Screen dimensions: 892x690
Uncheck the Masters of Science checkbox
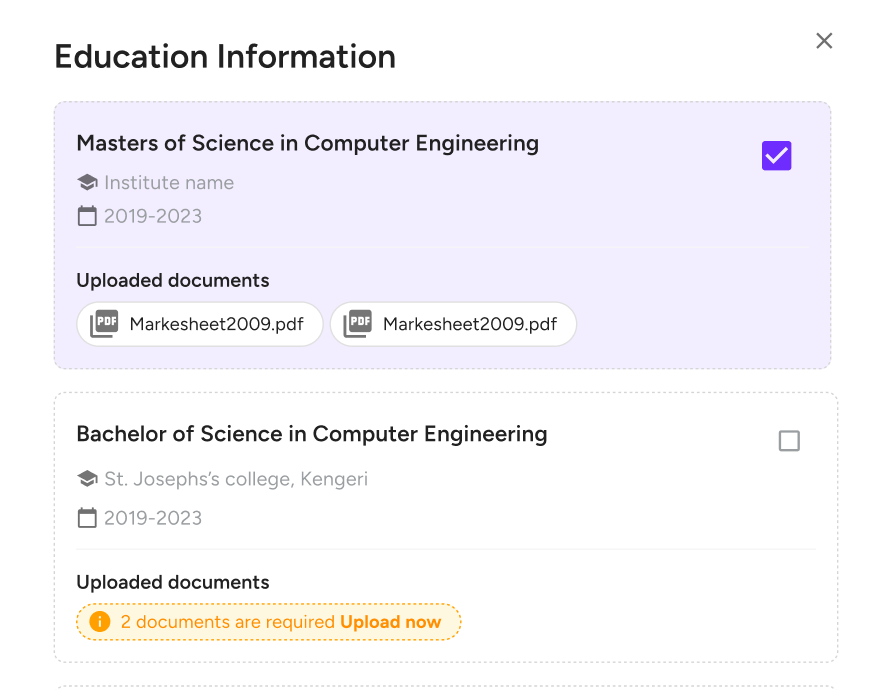776,156
